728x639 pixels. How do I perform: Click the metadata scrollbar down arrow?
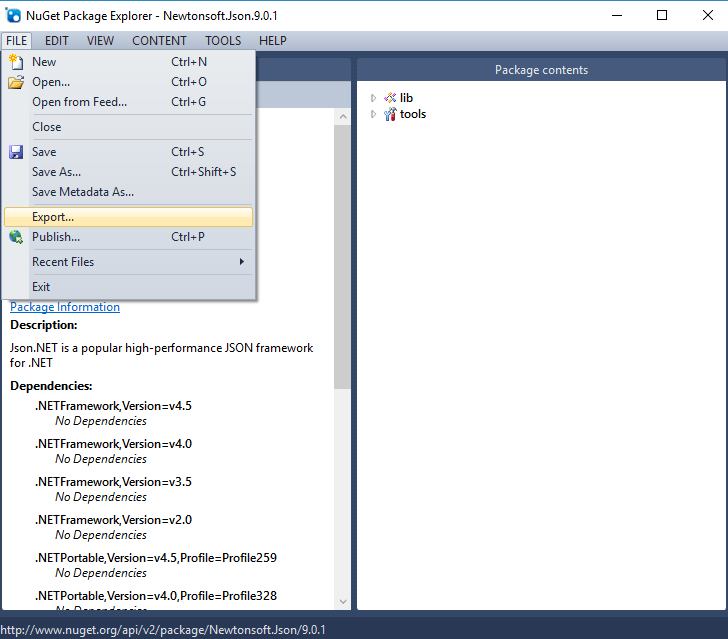[x=343, y=601]
